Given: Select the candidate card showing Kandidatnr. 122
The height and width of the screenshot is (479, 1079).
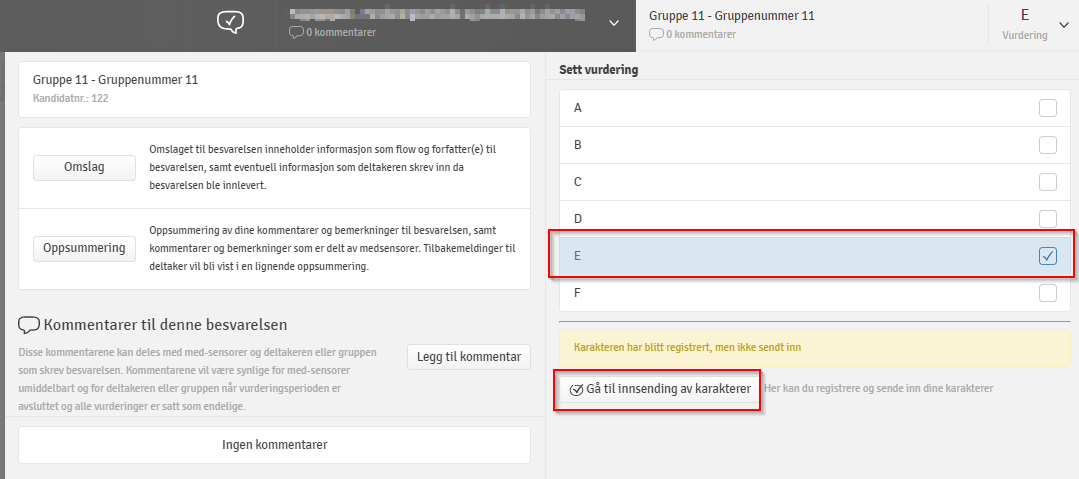Looking at the screenshot, I should click(274, 89).
